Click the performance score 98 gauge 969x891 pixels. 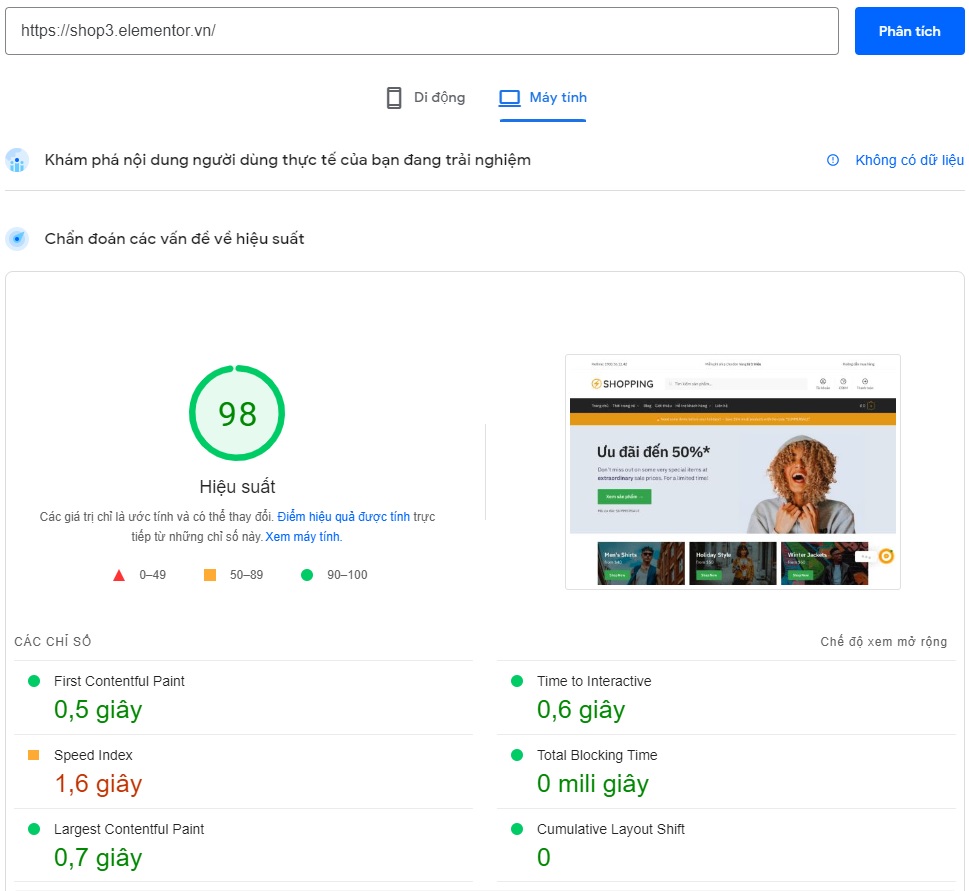[x=237, y=413]
